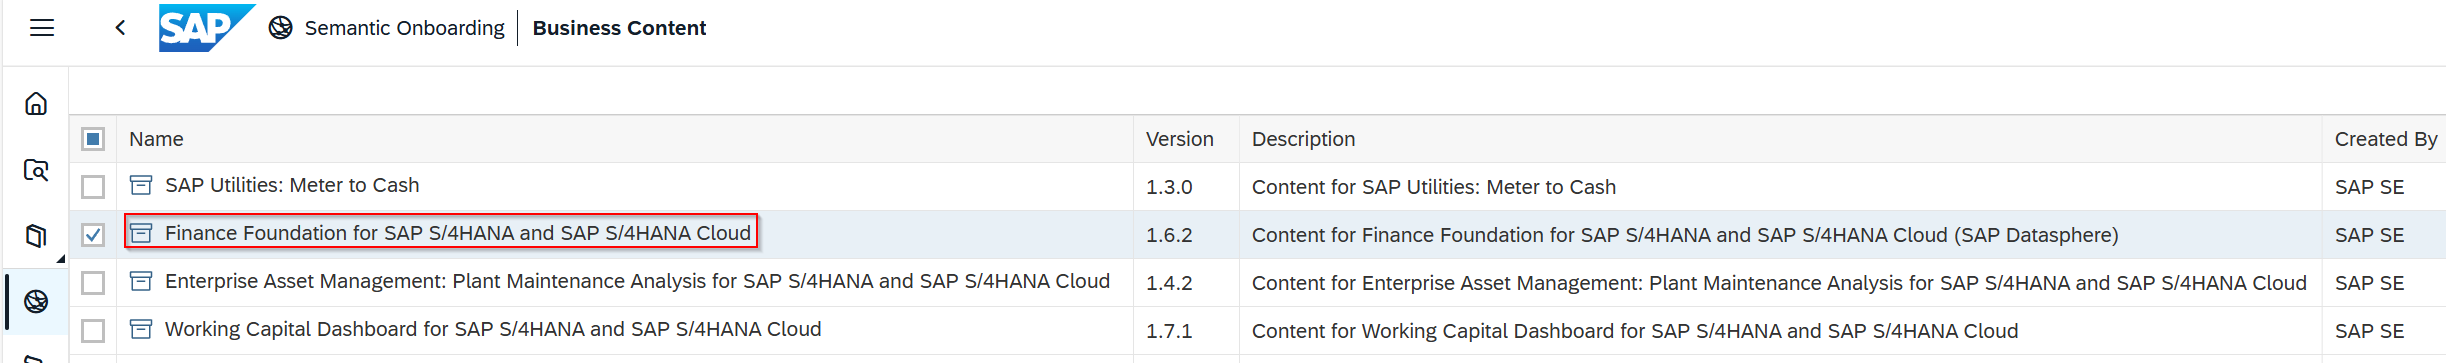The image size is (2446, 363).
Task: Click version 1.6.2 cell
Action: [1169, 235]
